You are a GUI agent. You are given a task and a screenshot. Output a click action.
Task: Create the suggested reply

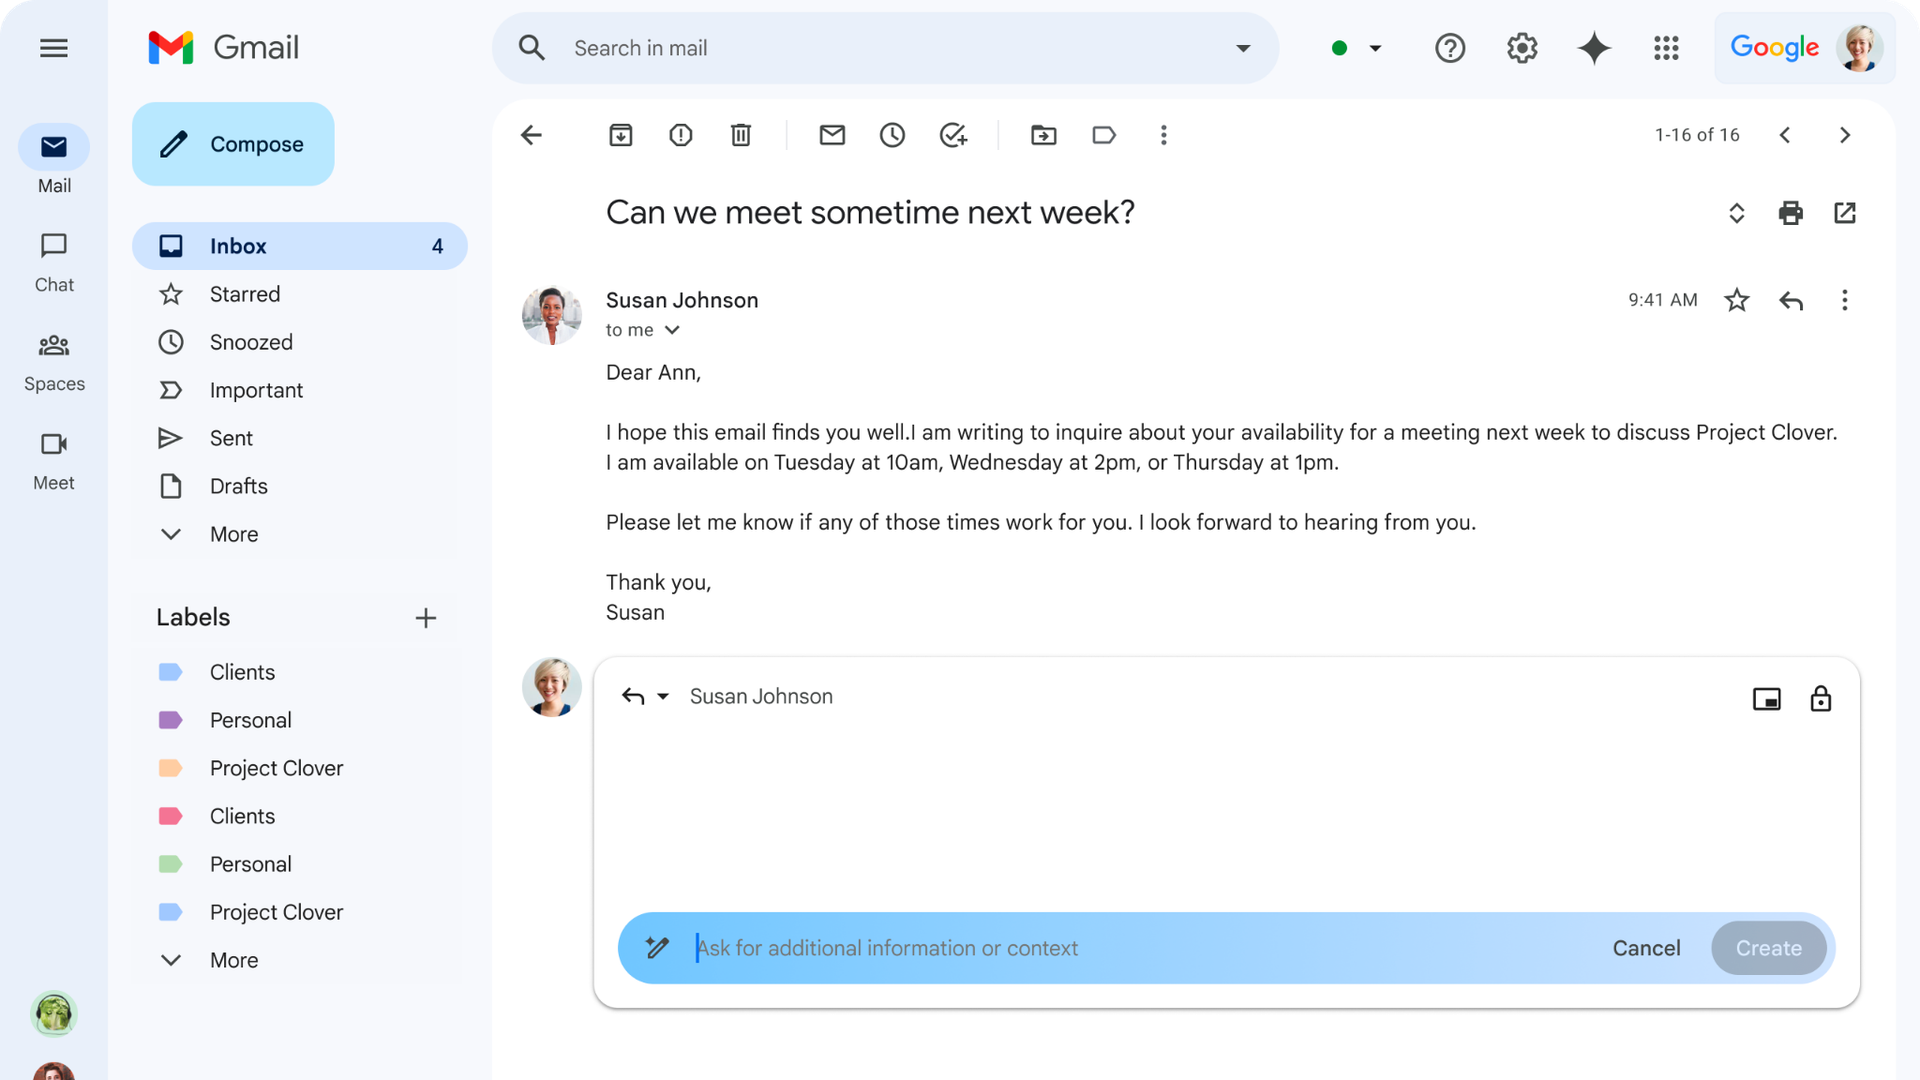1768,948
